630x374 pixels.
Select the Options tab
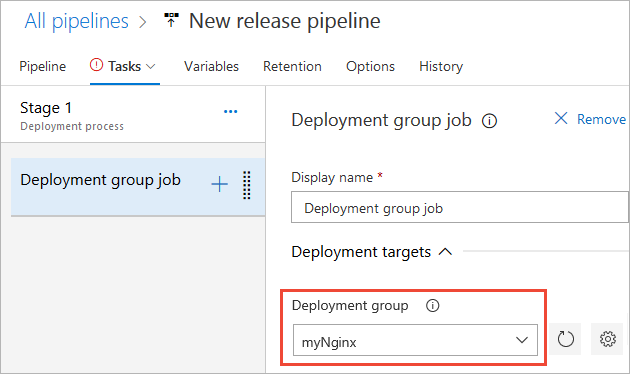tap(370, 66)
